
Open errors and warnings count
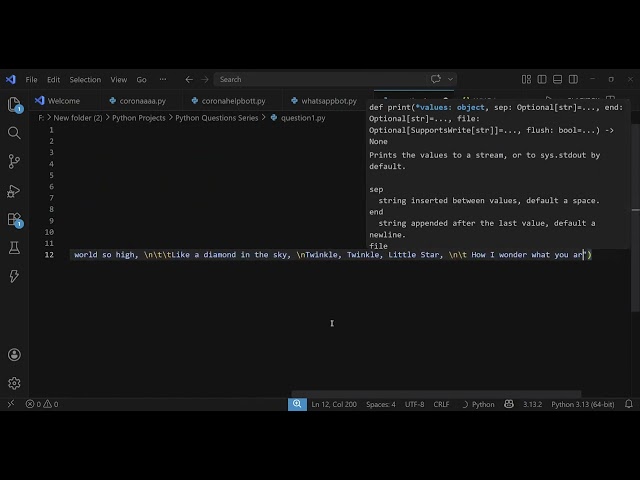42,404
